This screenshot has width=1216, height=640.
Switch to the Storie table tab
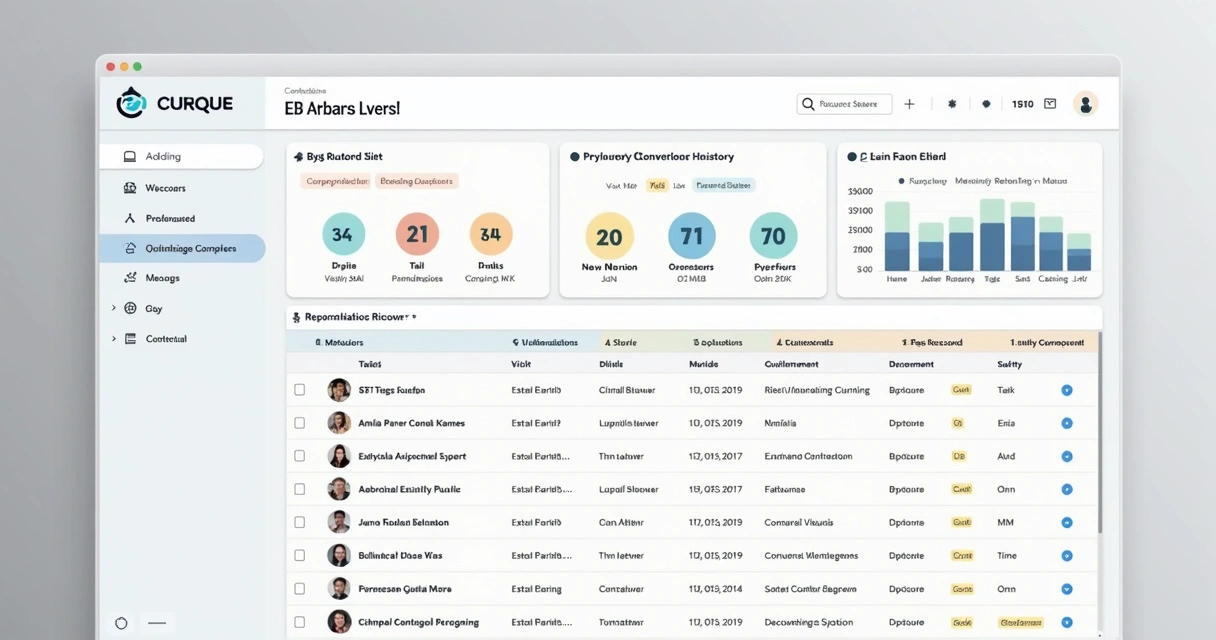[620, 342]
